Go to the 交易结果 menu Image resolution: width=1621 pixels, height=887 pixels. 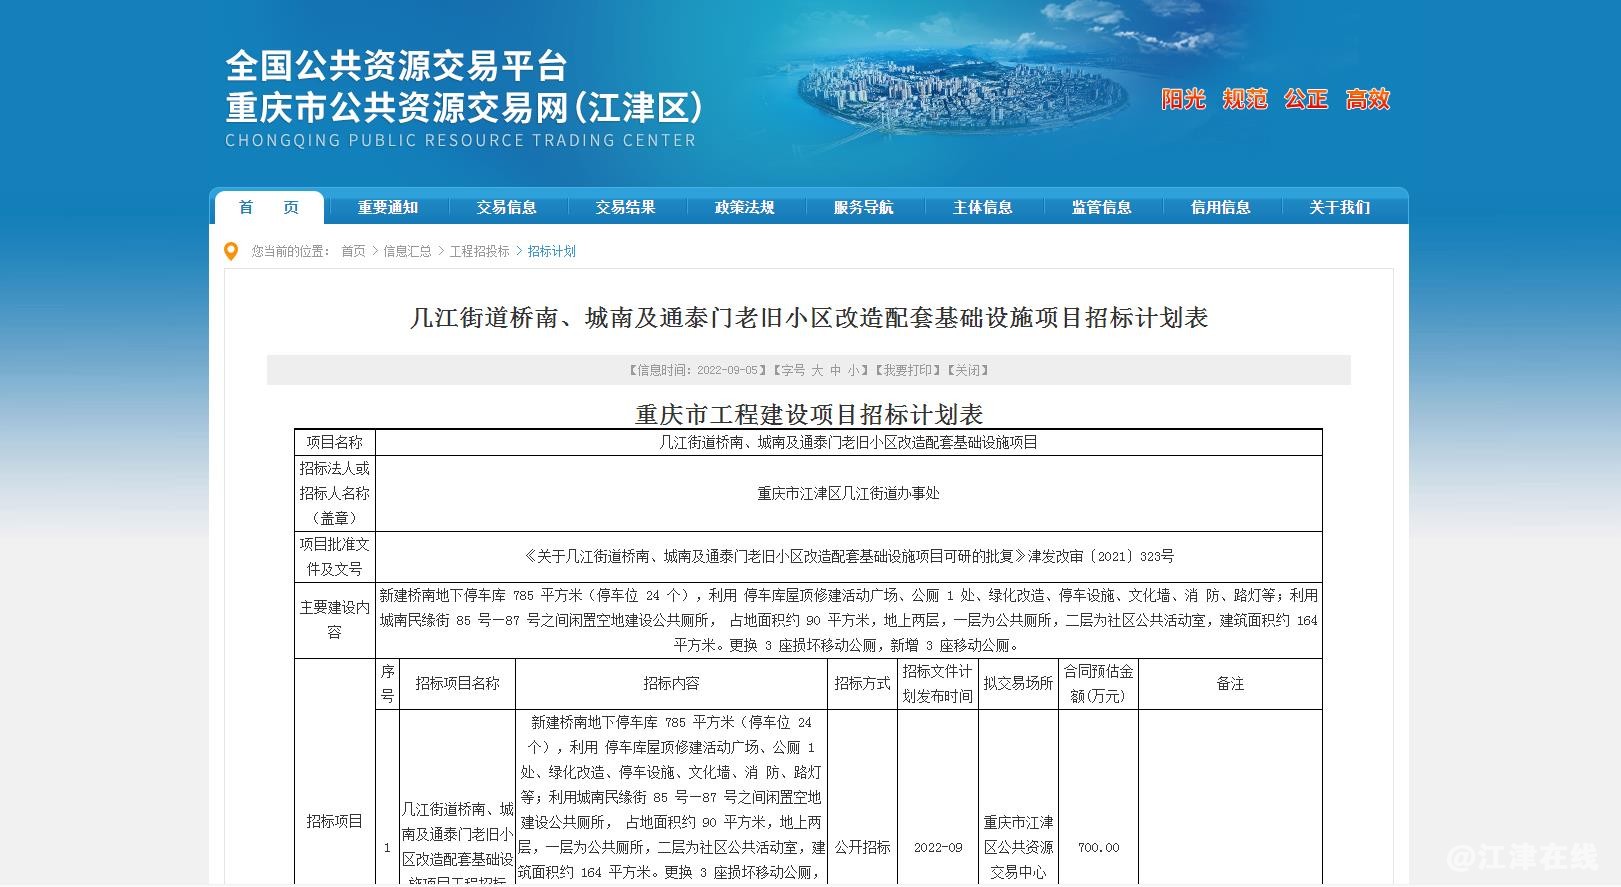tap(626, 207)
